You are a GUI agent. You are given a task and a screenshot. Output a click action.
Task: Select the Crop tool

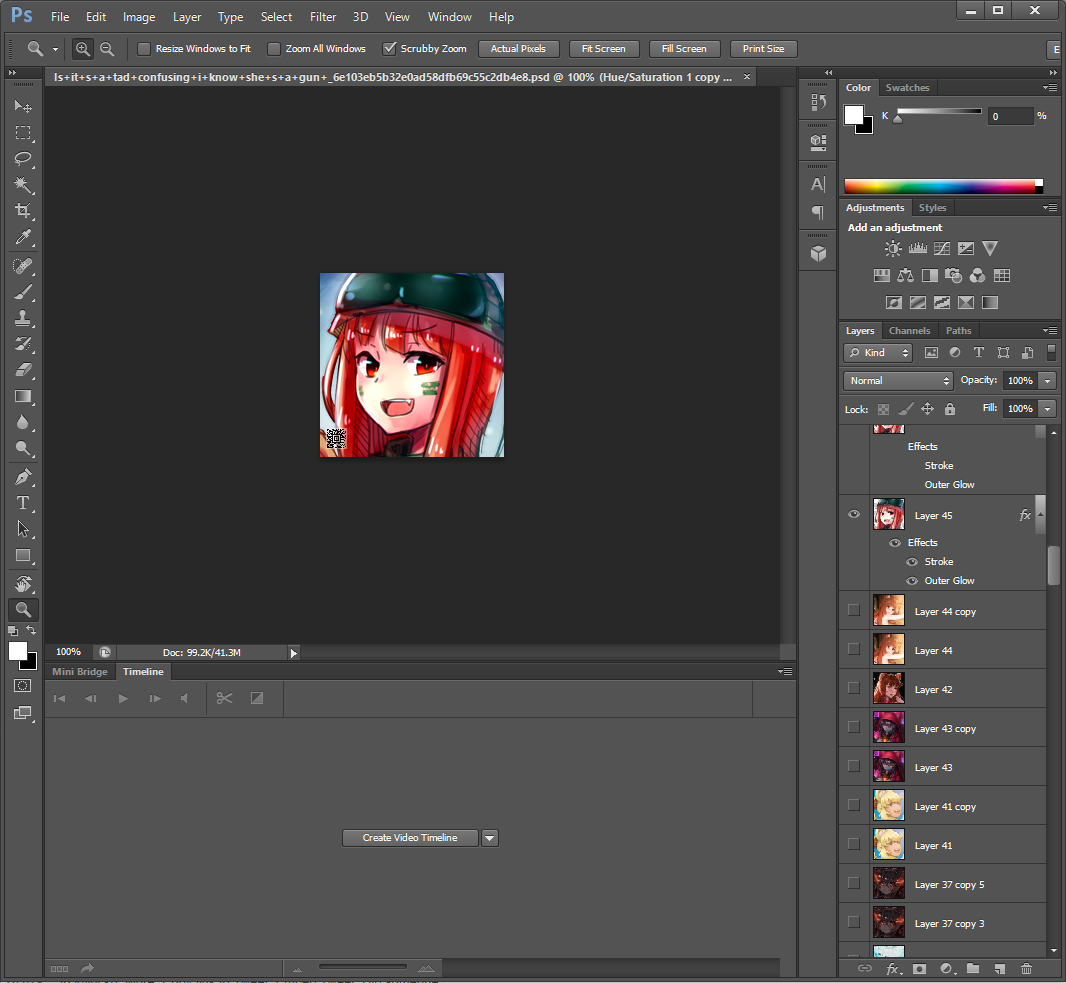[23, 211]
